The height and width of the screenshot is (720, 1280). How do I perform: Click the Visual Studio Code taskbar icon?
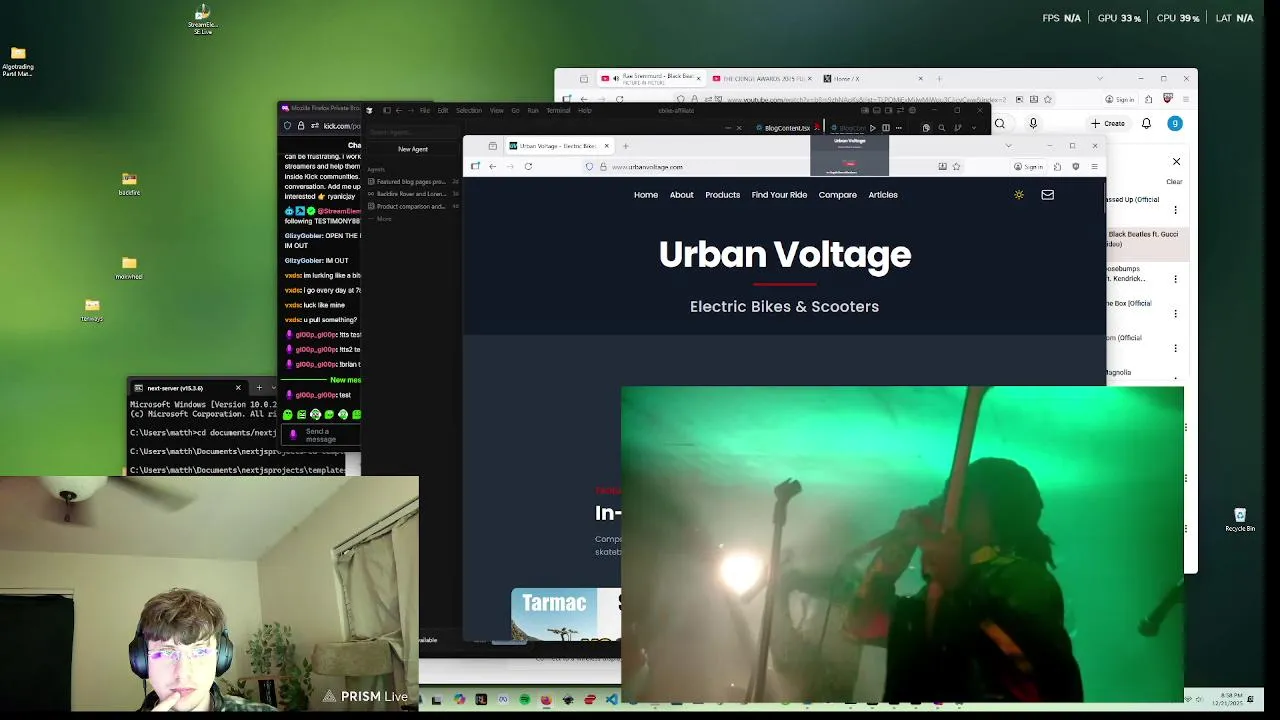611,700
